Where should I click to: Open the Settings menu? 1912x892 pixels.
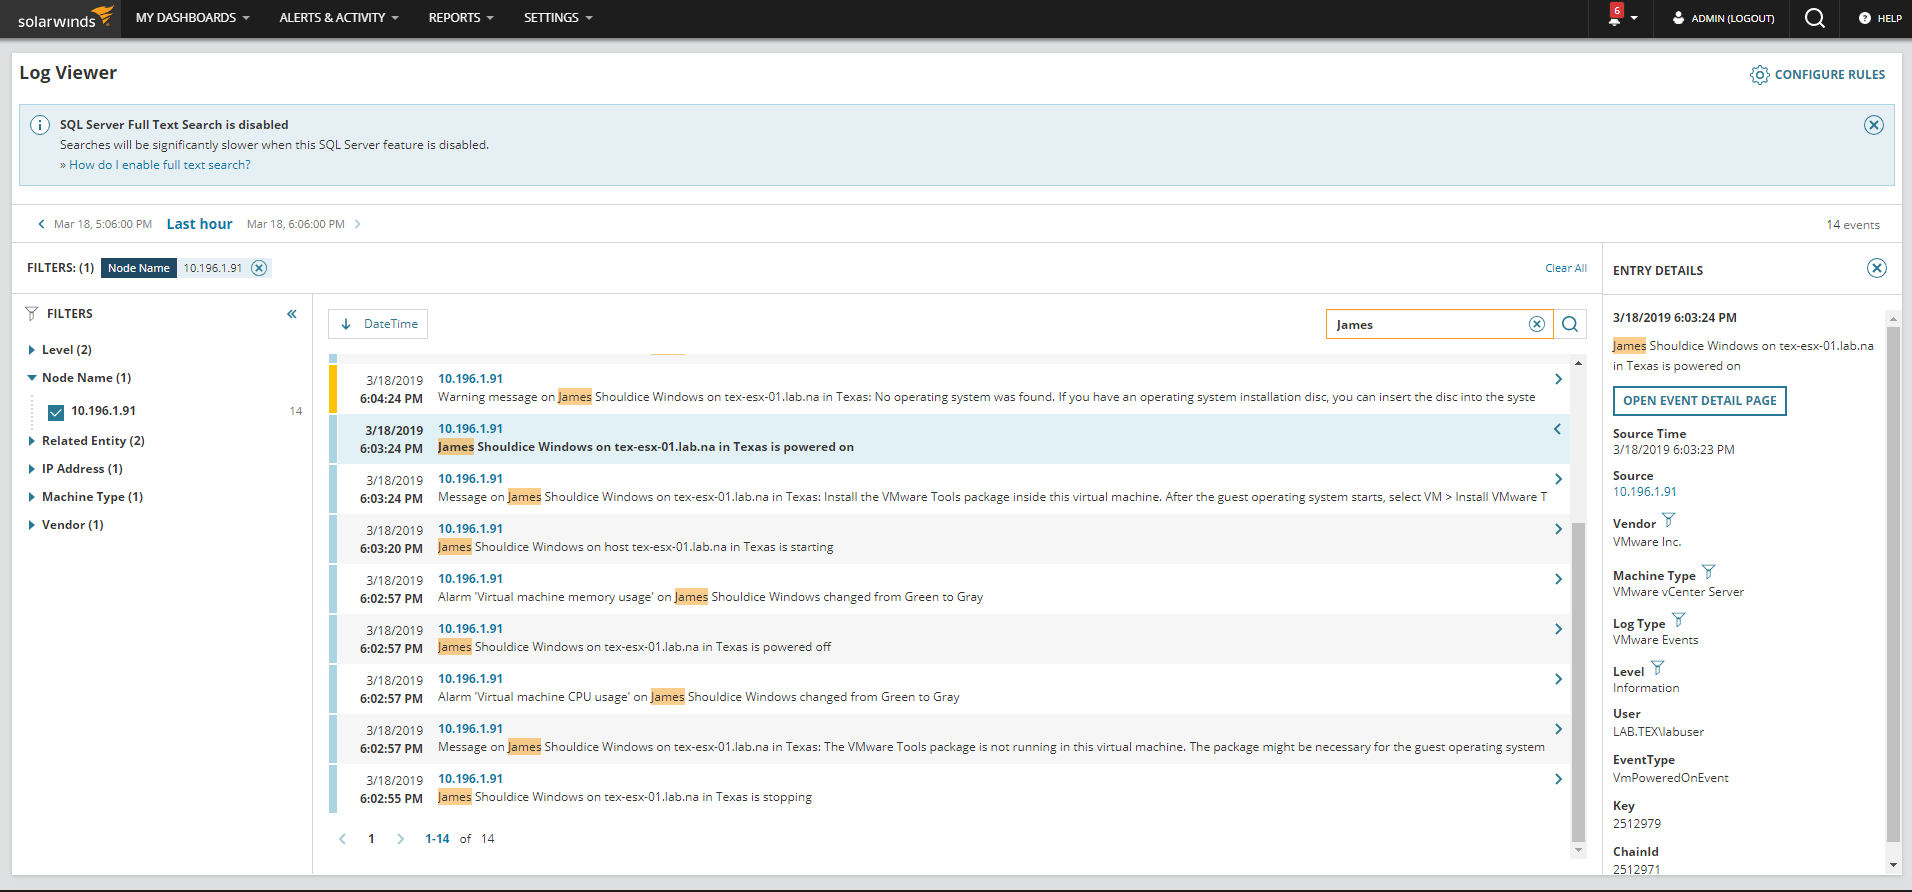tap(558, 18)
